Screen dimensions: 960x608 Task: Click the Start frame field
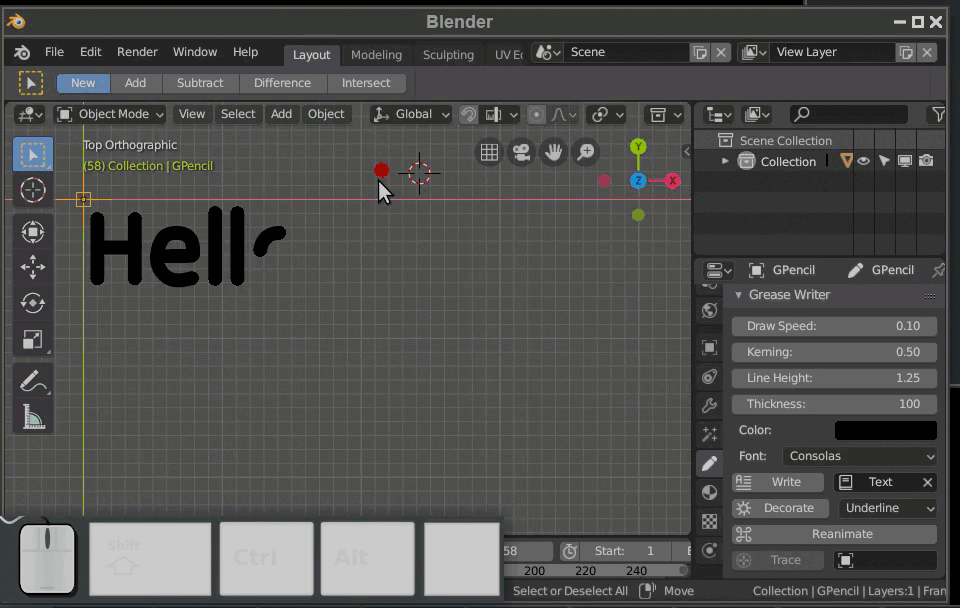[x=624, y=551]
